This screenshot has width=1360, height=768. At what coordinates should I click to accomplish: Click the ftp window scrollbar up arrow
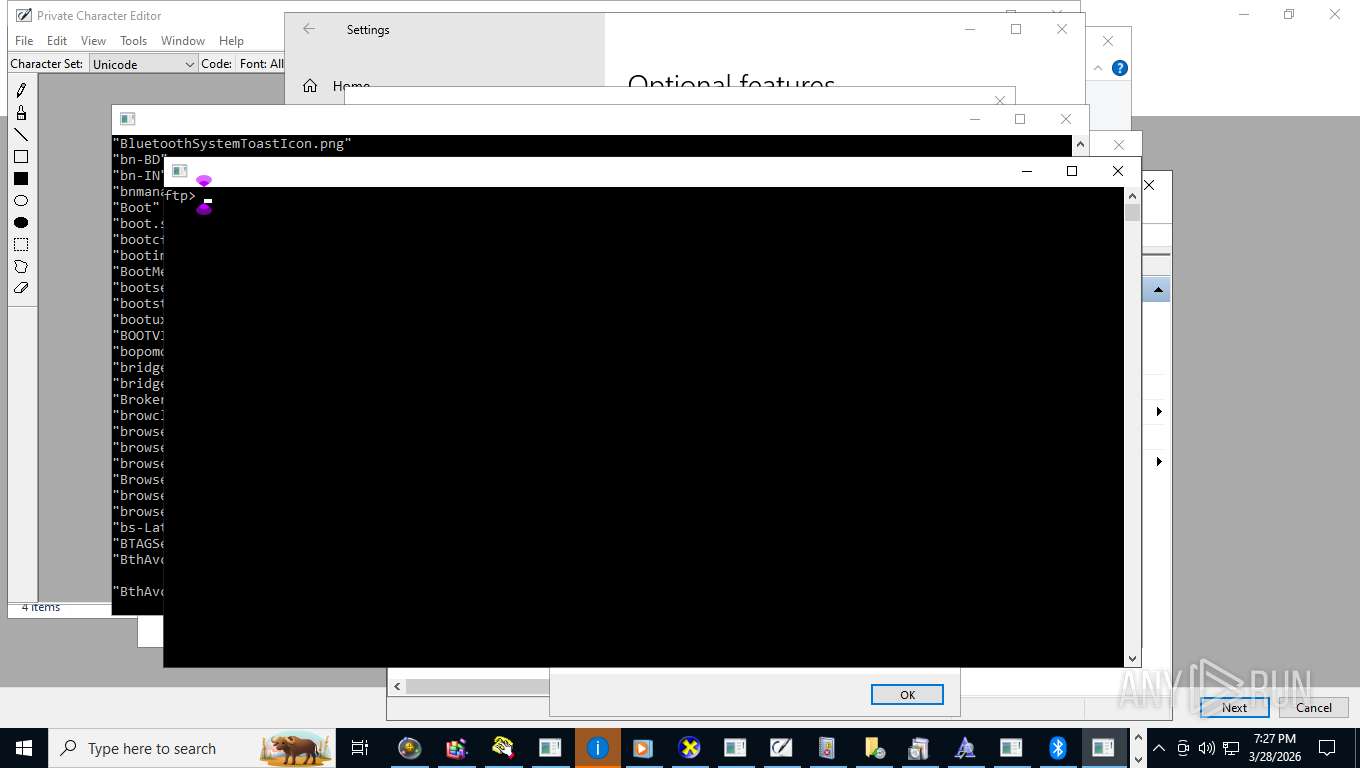[1132, 195]
